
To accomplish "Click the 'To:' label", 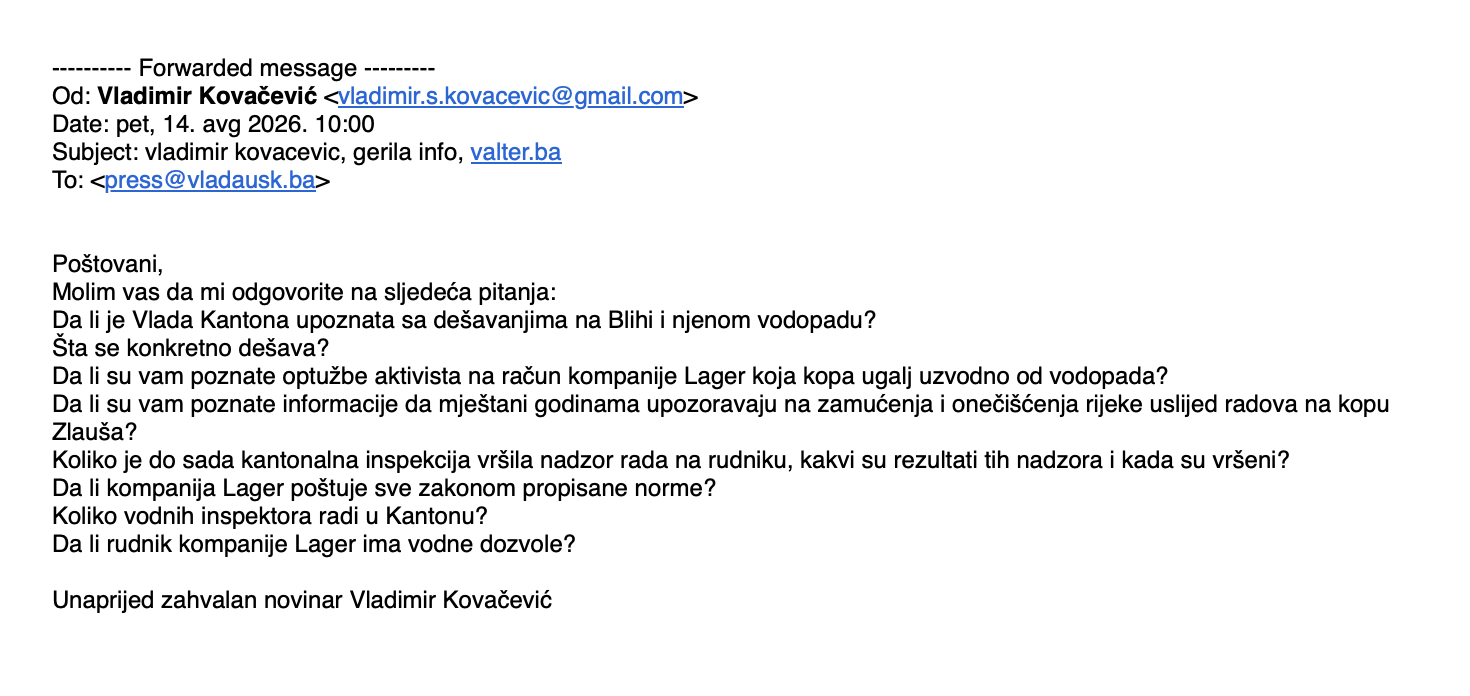I will click(x=68, y=181).
